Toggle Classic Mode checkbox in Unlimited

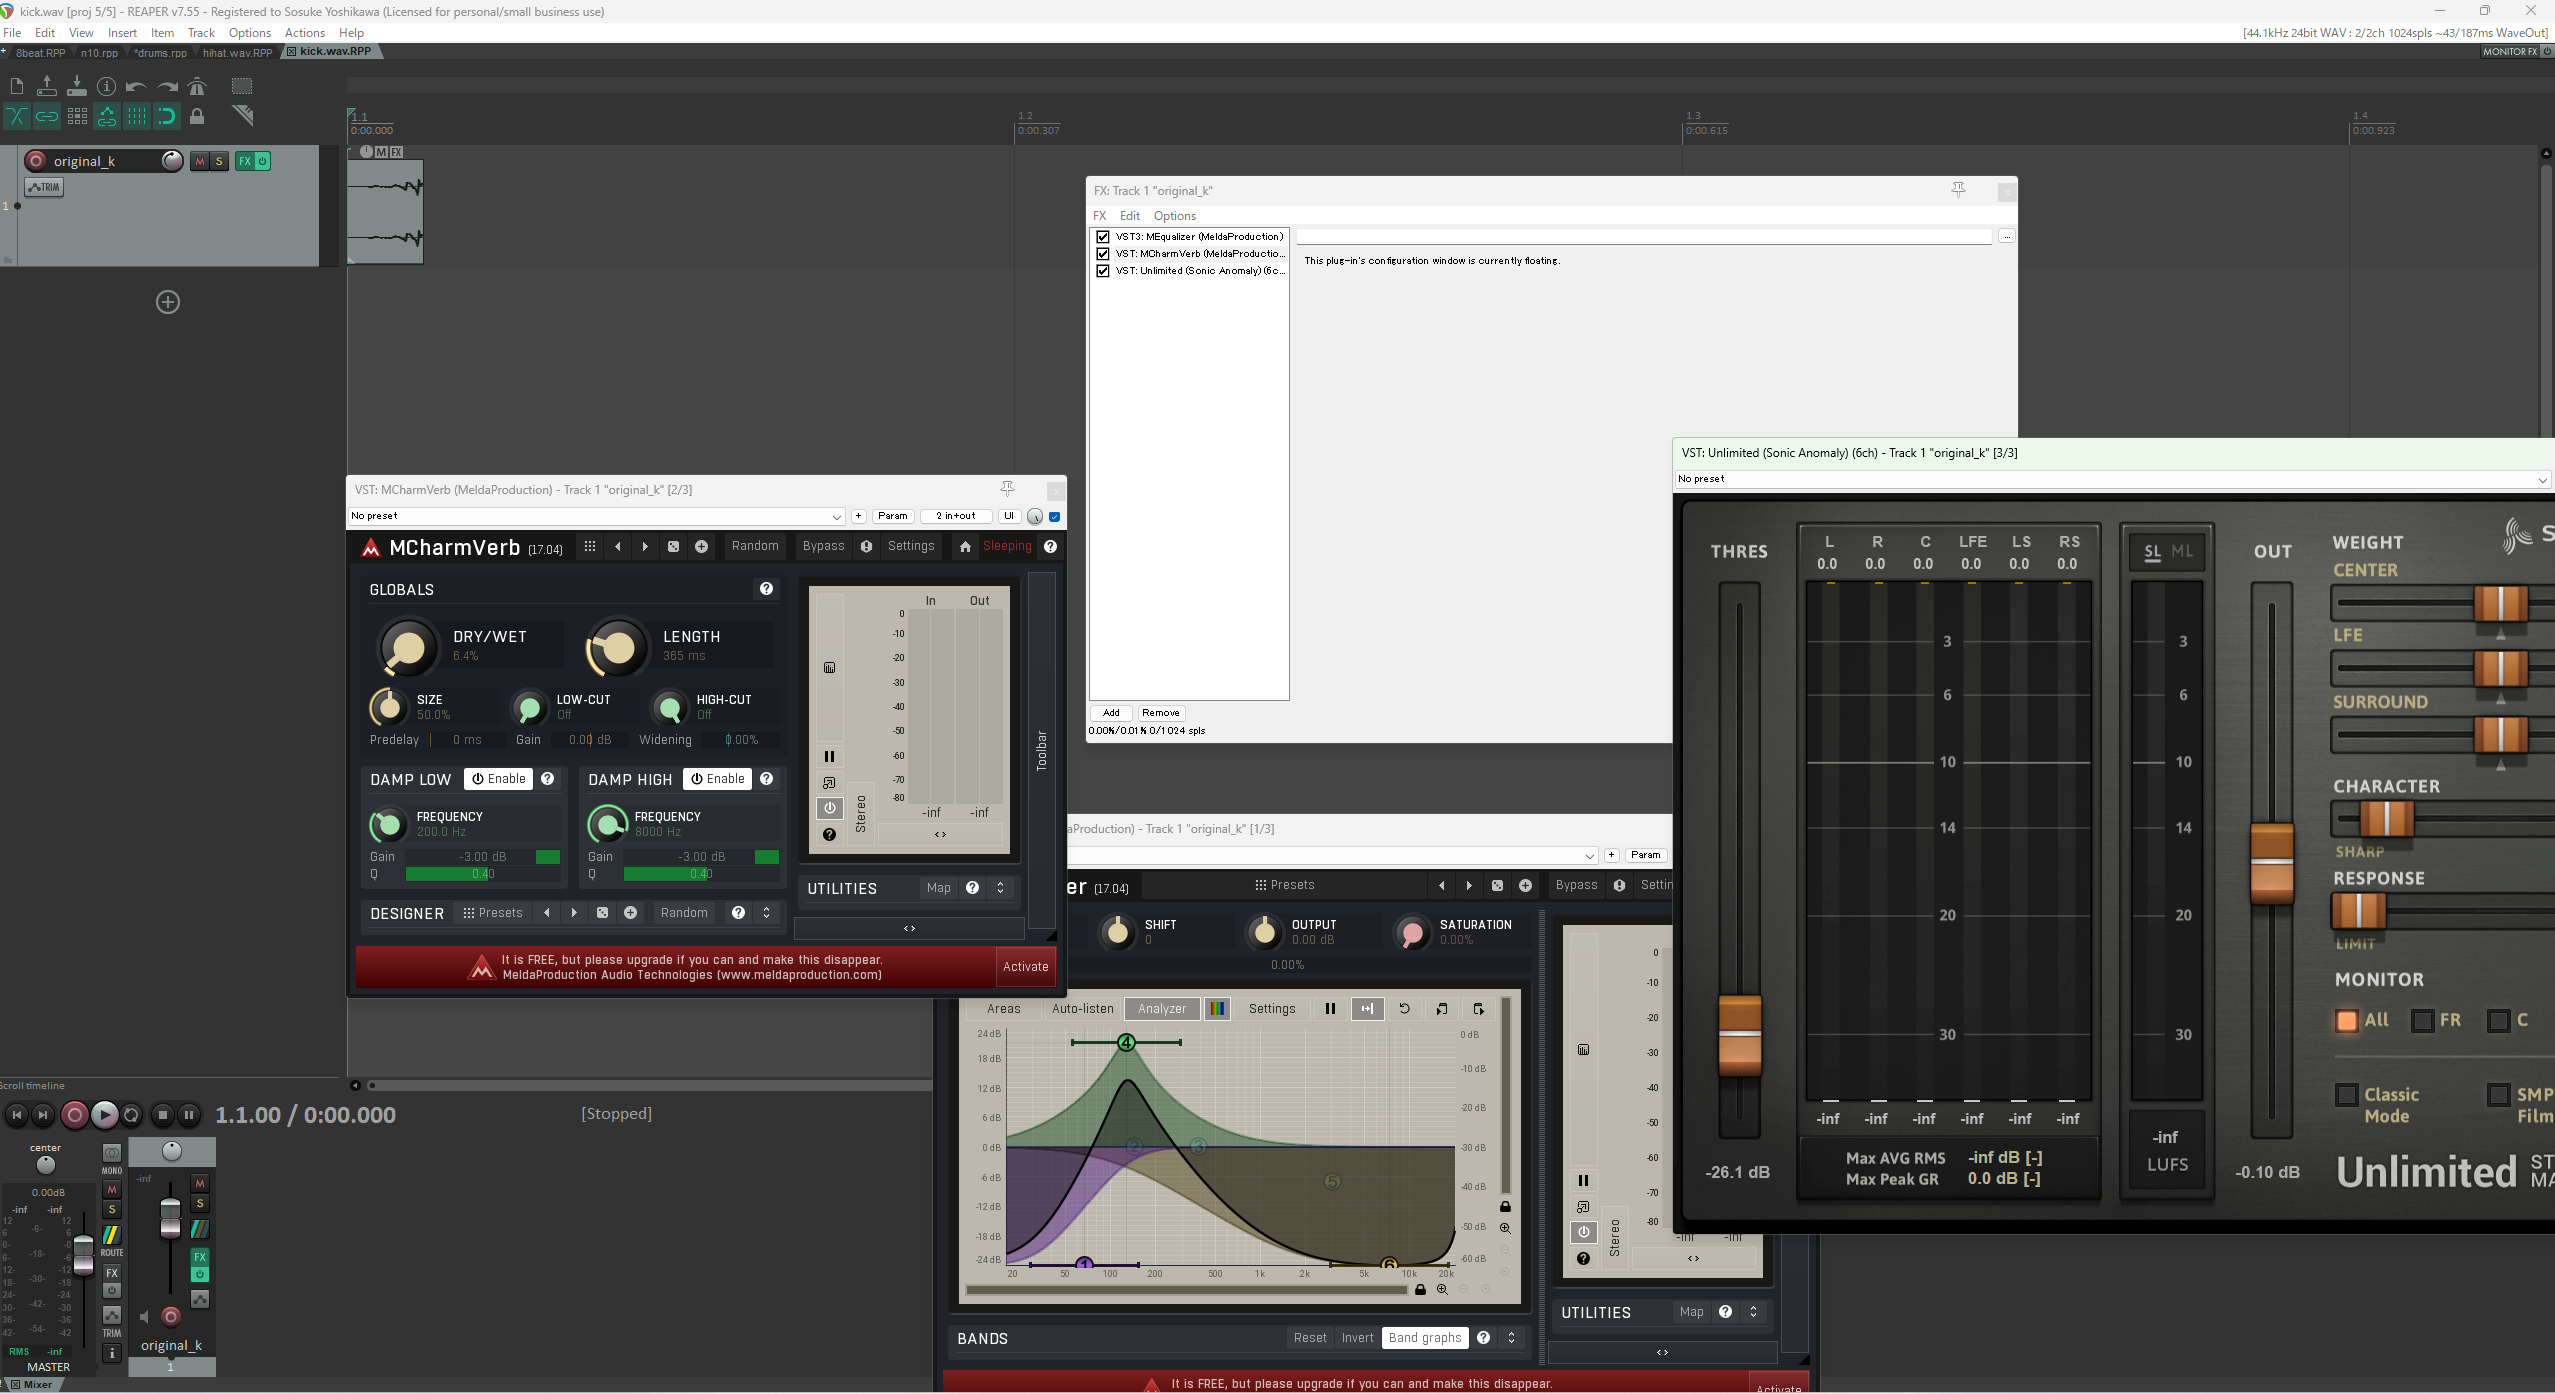coord(2346,1095)
